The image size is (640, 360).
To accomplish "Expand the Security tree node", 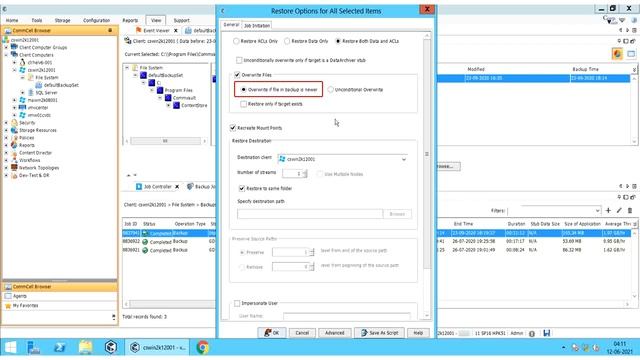I will click(6, 123).
